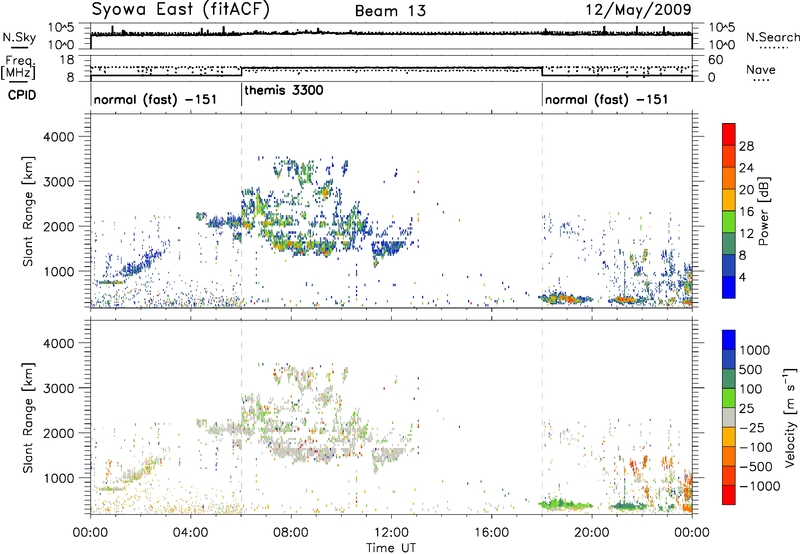The image size is (800, 554).
Task: Click the '20:00' time tick label
Action: [592, 533]
